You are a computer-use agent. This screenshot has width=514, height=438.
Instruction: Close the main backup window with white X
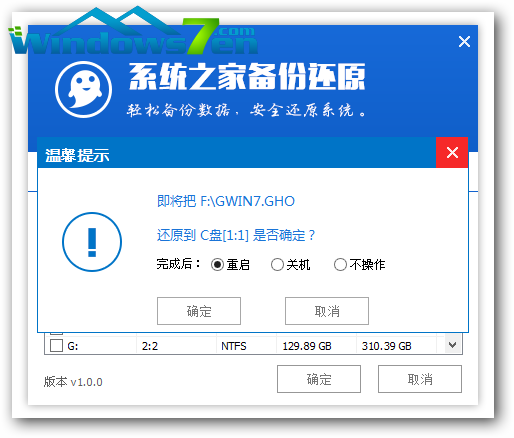[464, 42]
